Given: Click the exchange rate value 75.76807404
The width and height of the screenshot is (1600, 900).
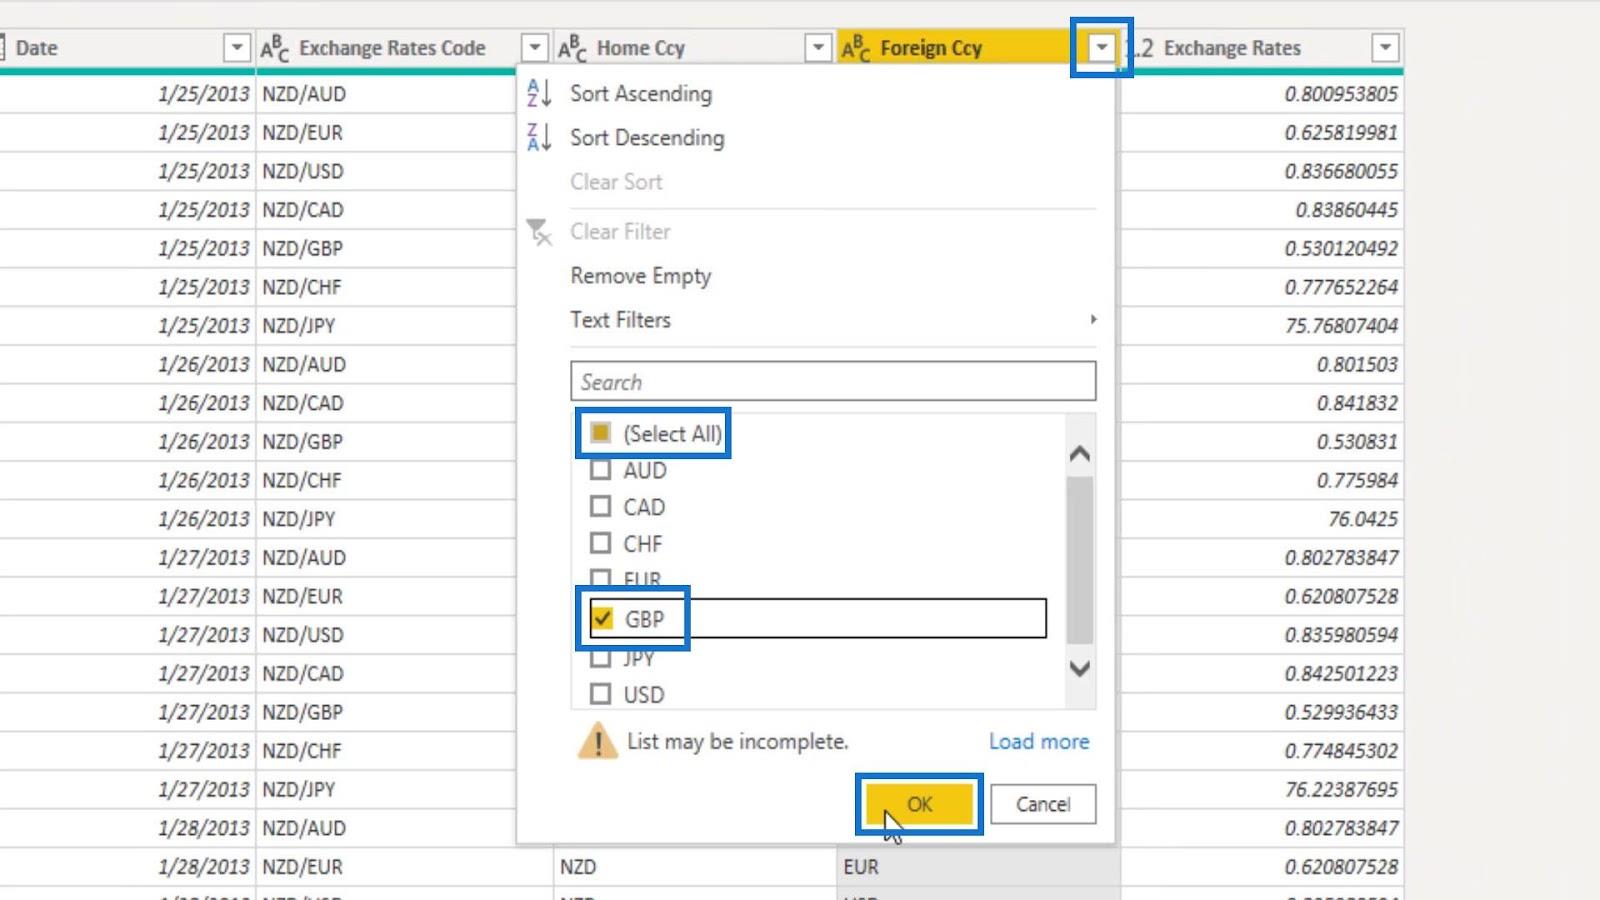Looking at the screenshot, I should (x=1341, y=326).
